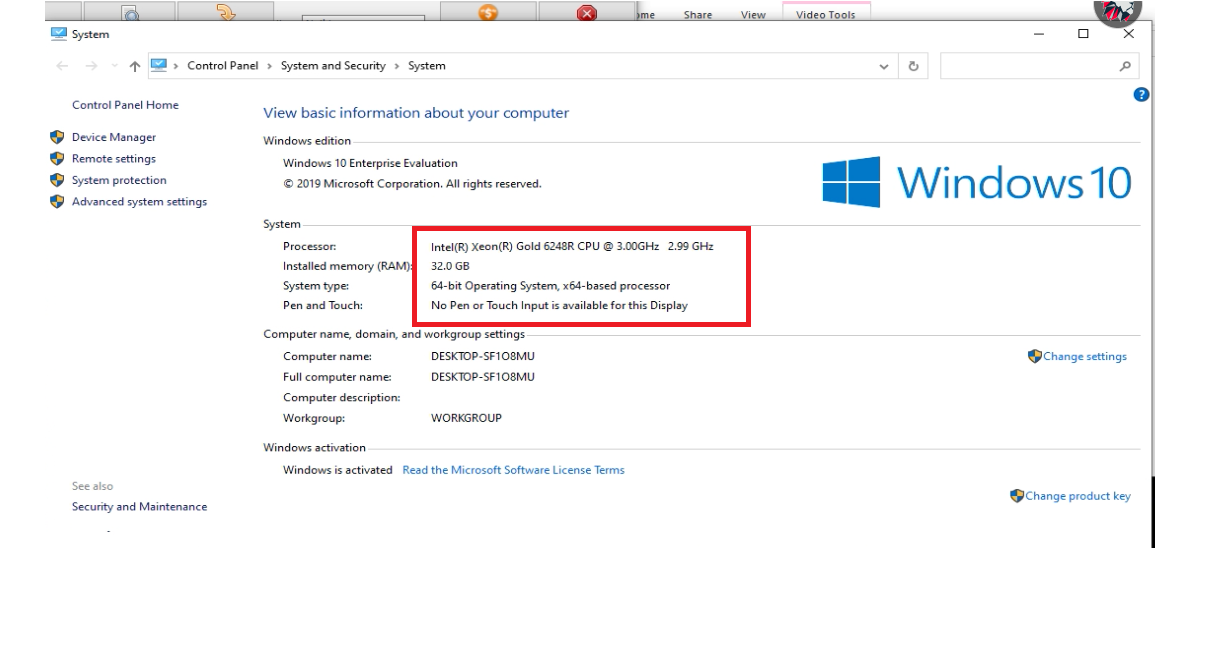Click the "Computer description:" label
Image resolution: width=1211 pixels, height=662 pixels.
pyautogui.click(x=342, y=397)
